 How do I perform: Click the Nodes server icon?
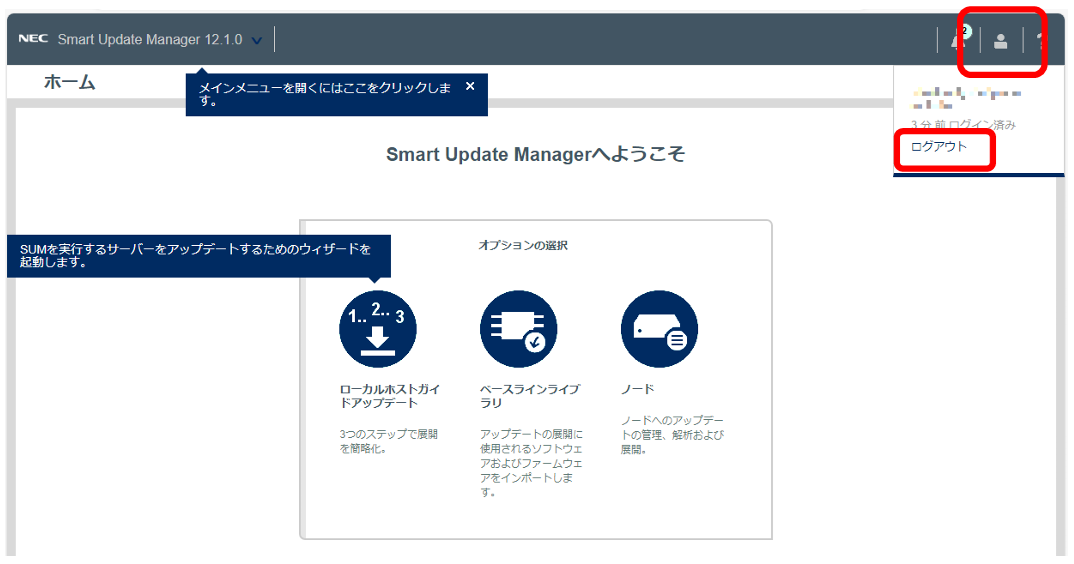pos(659,329)
